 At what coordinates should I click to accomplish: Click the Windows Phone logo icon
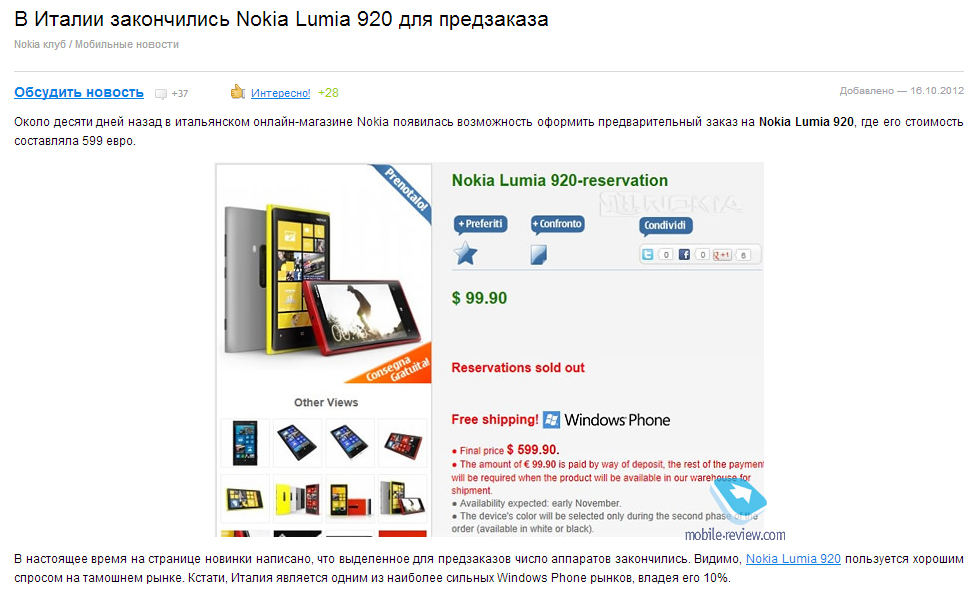551,419
